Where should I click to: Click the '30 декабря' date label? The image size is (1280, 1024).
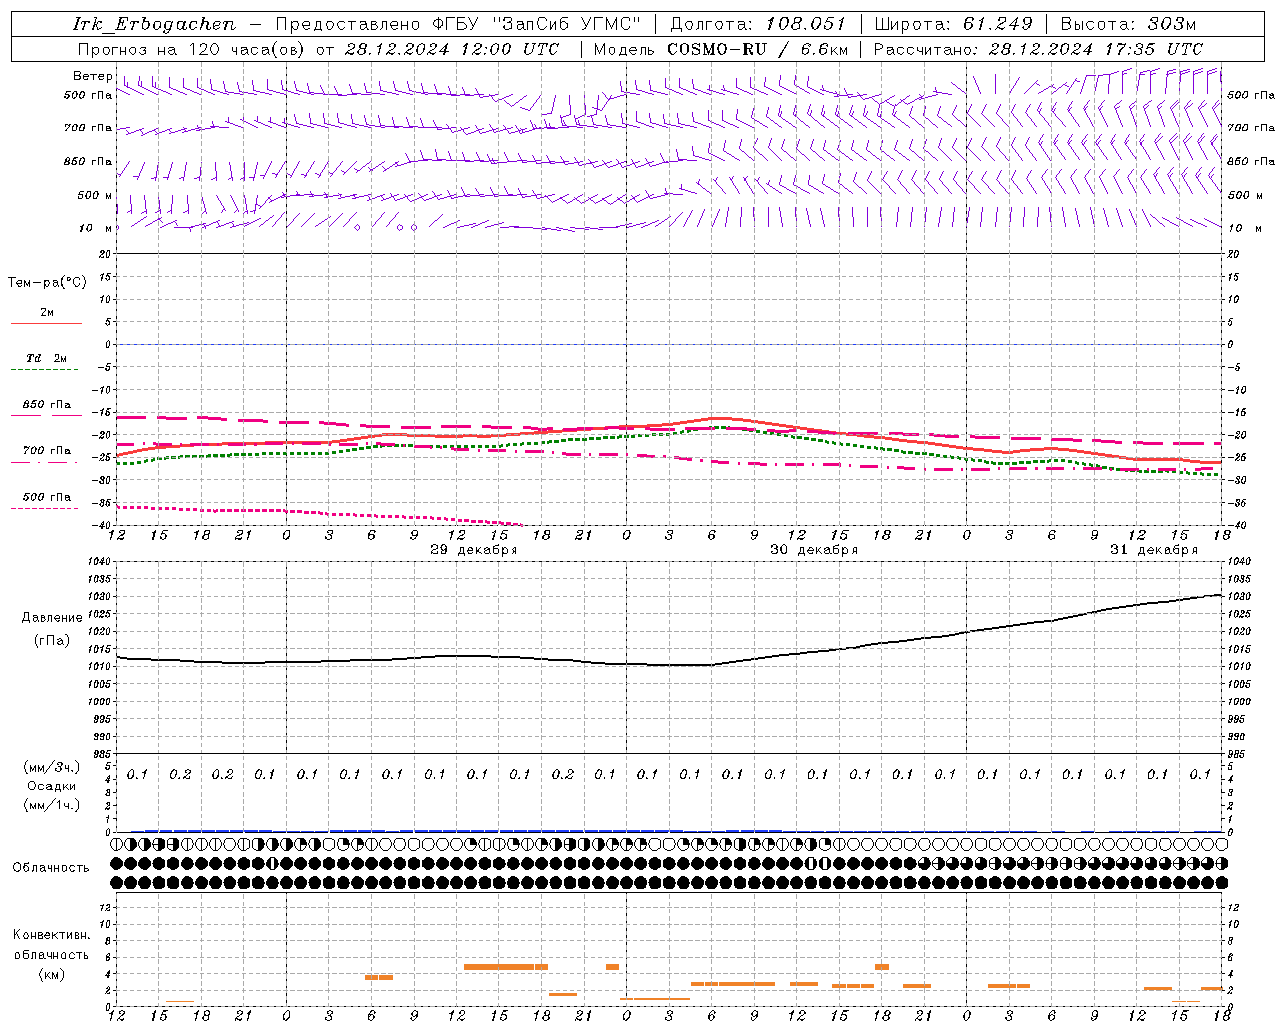click(x=813, y=550)
